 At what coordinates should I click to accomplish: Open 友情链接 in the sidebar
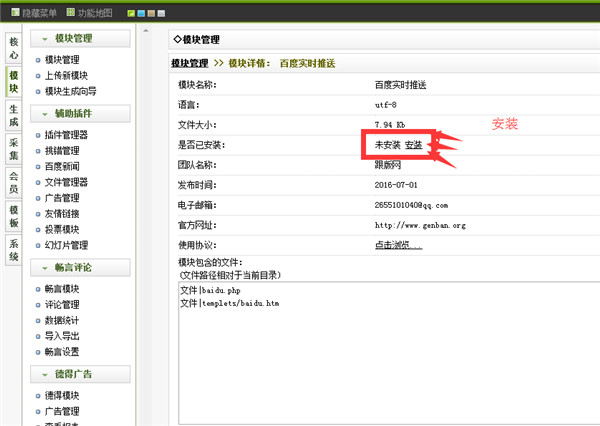[62, 214]
